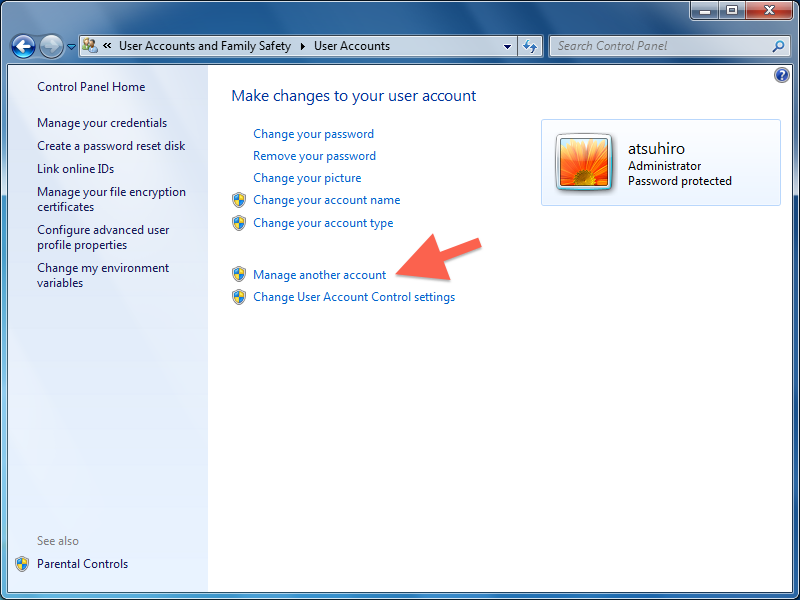Screen dimensions: 800x600
Task: Open Manage your credentials
Action: (x=102, y=123)
